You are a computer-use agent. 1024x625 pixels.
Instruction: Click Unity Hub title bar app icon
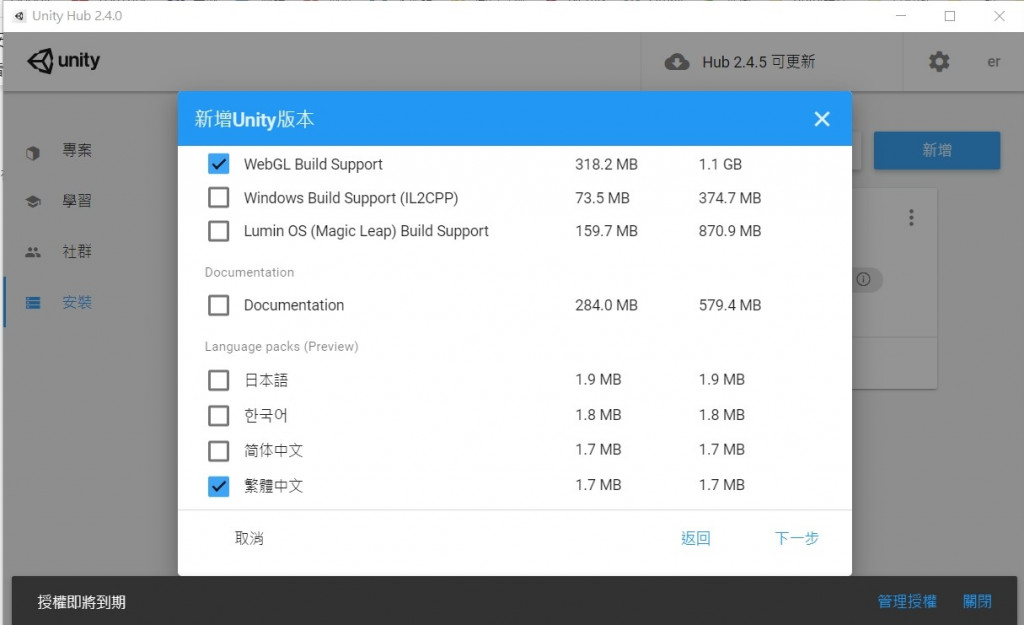pyautogui.click(x=19, y=16)
